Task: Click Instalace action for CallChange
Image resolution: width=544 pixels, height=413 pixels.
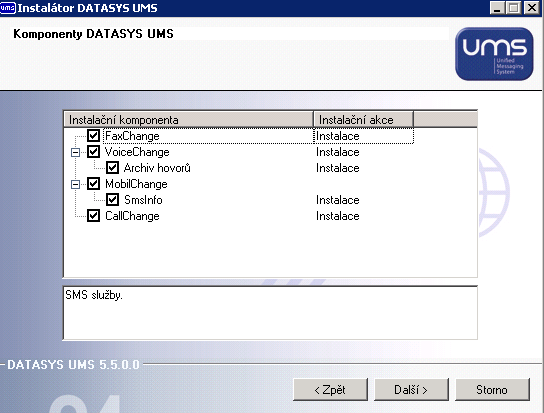Action: [x=338, y=216]
